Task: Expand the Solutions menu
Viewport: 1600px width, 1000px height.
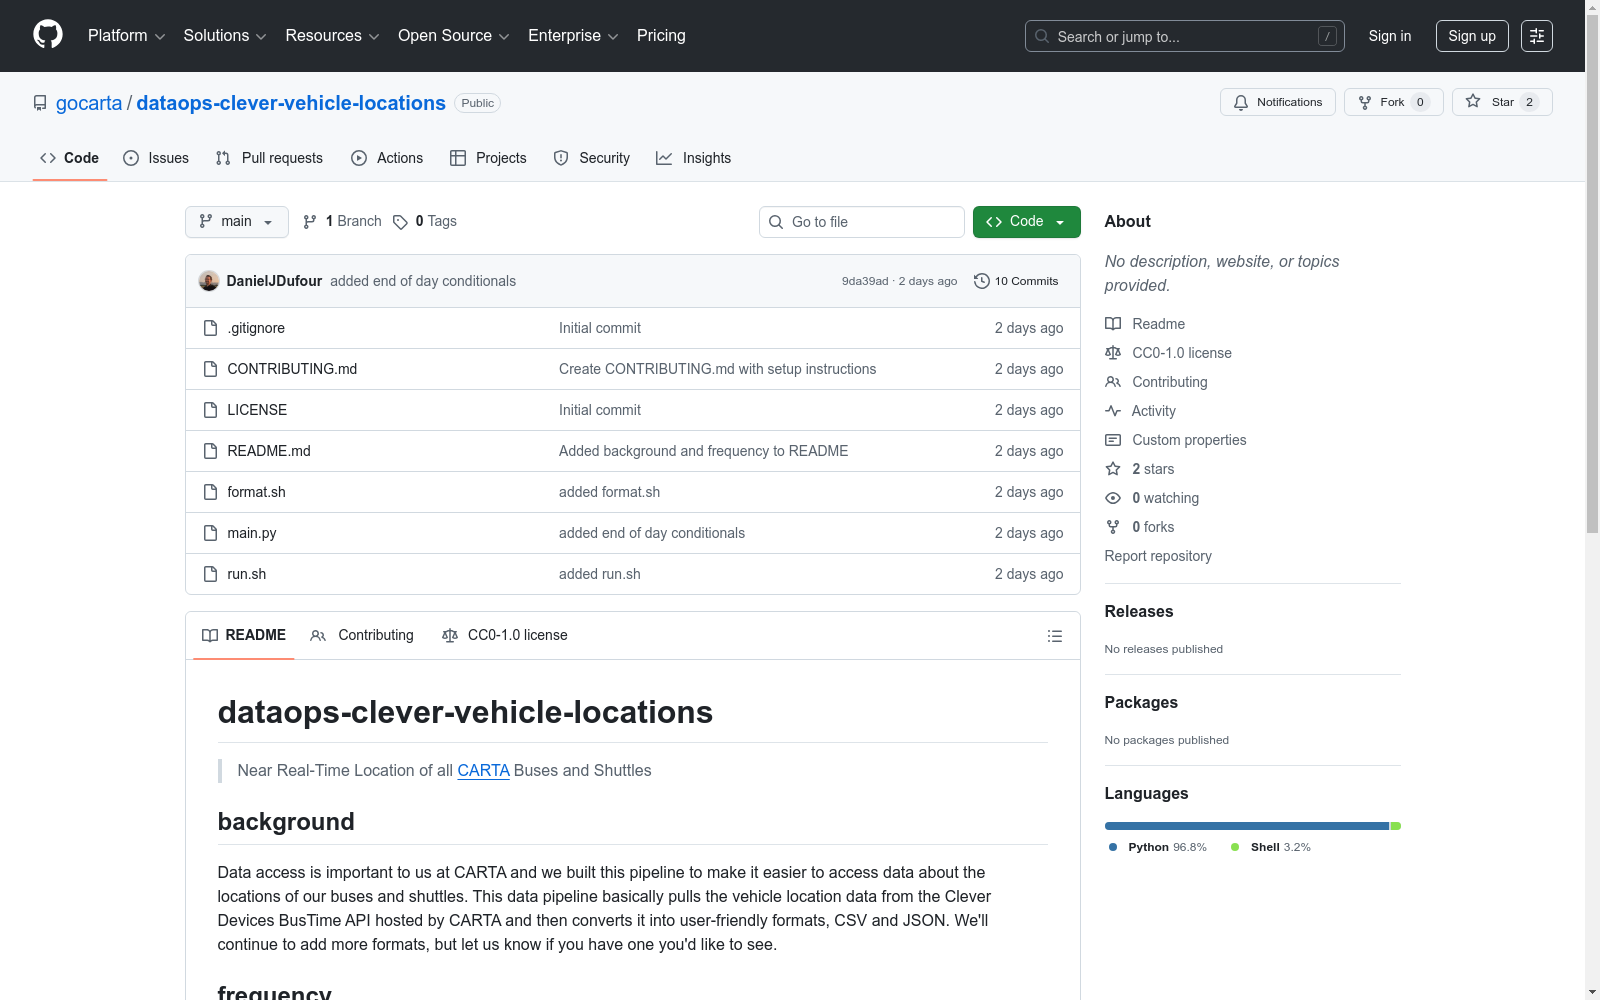Action: pyautogui.click(x=225, y=36)
